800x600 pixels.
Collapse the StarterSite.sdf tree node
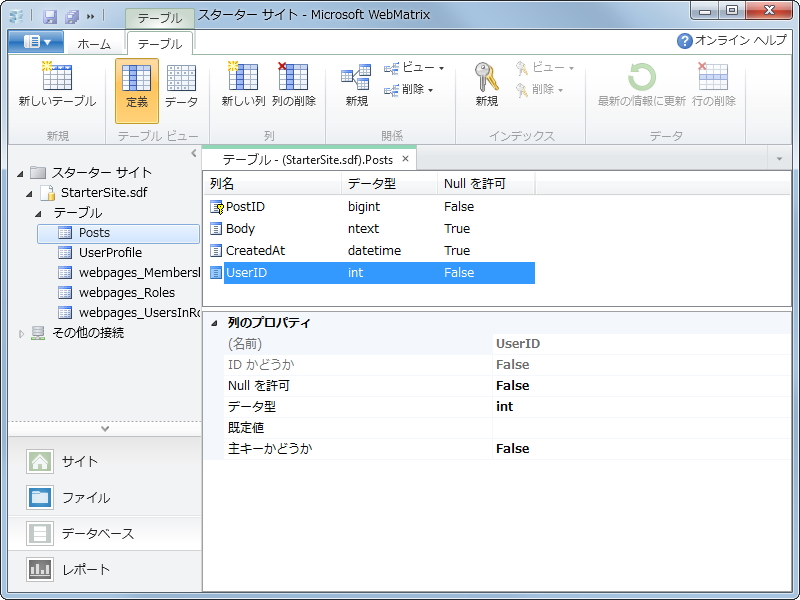(x=30, y=194)
